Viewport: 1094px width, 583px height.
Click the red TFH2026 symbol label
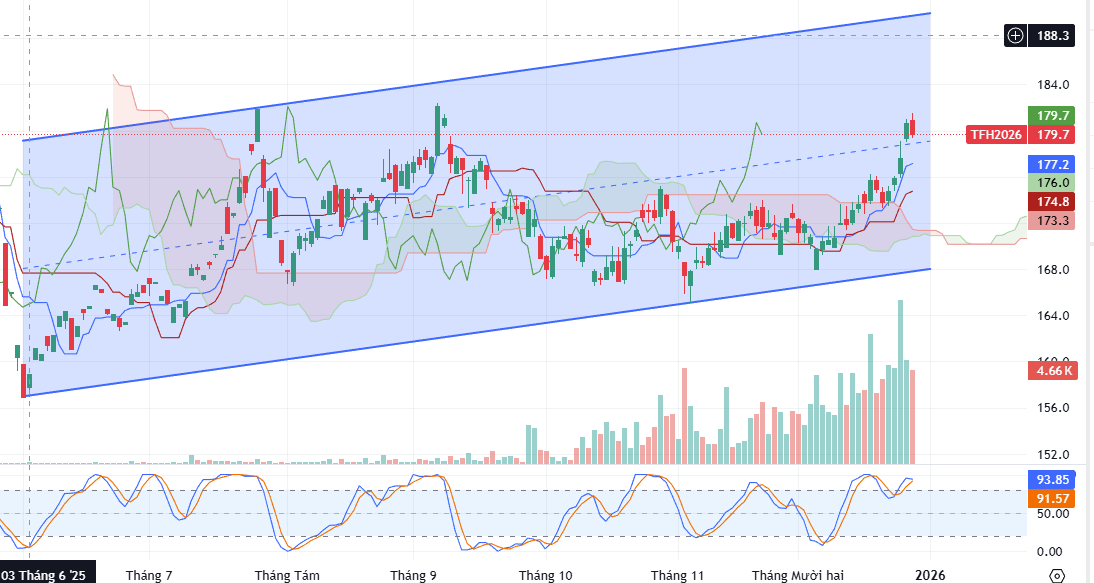[995, 134]
